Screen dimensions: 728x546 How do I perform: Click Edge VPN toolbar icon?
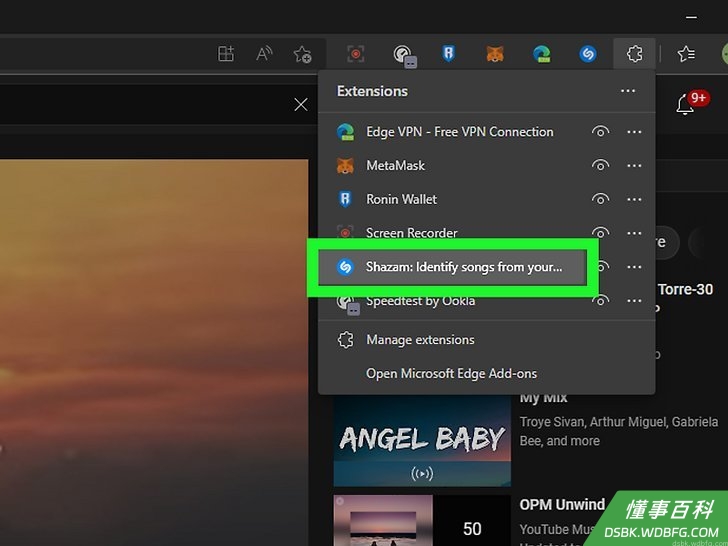click(x=541, y=54)
